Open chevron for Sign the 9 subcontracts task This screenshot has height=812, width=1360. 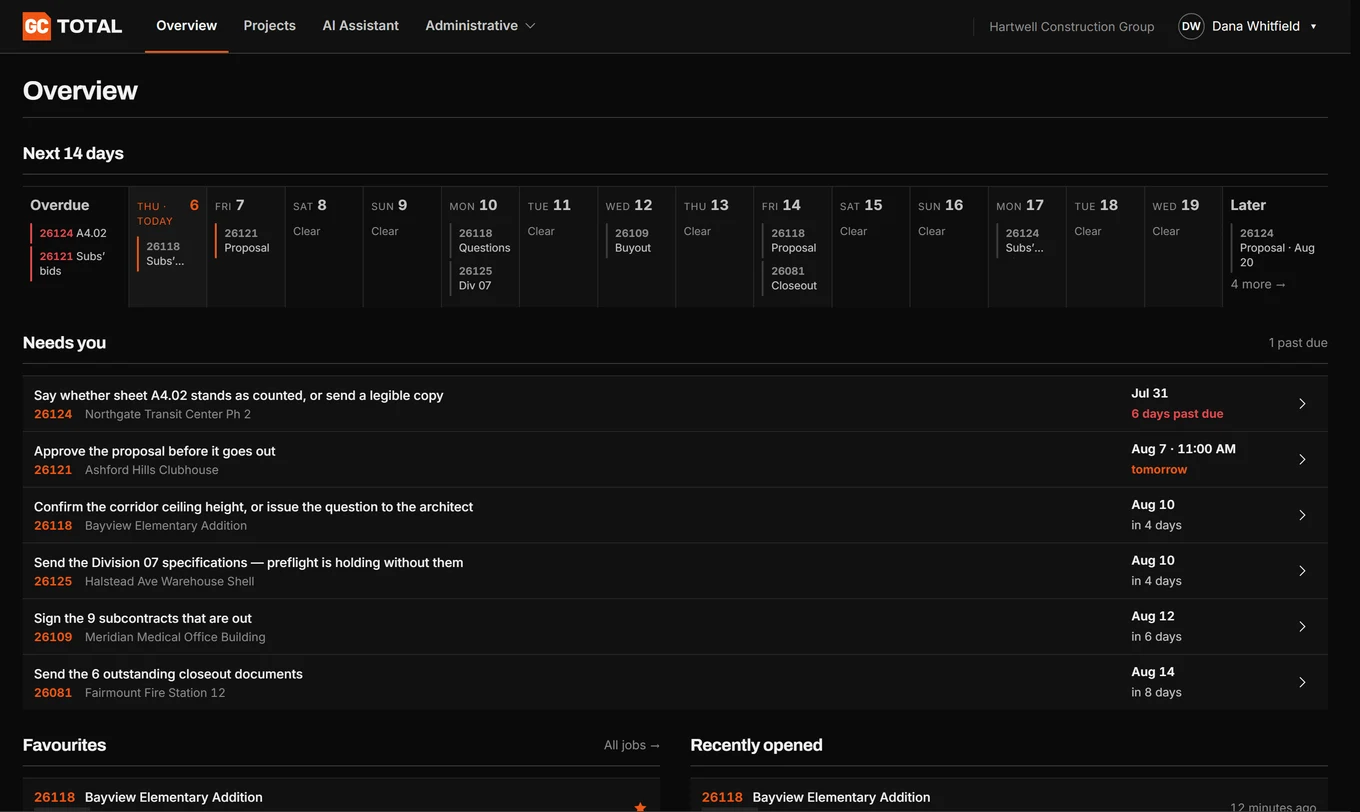pos(1302,627)
